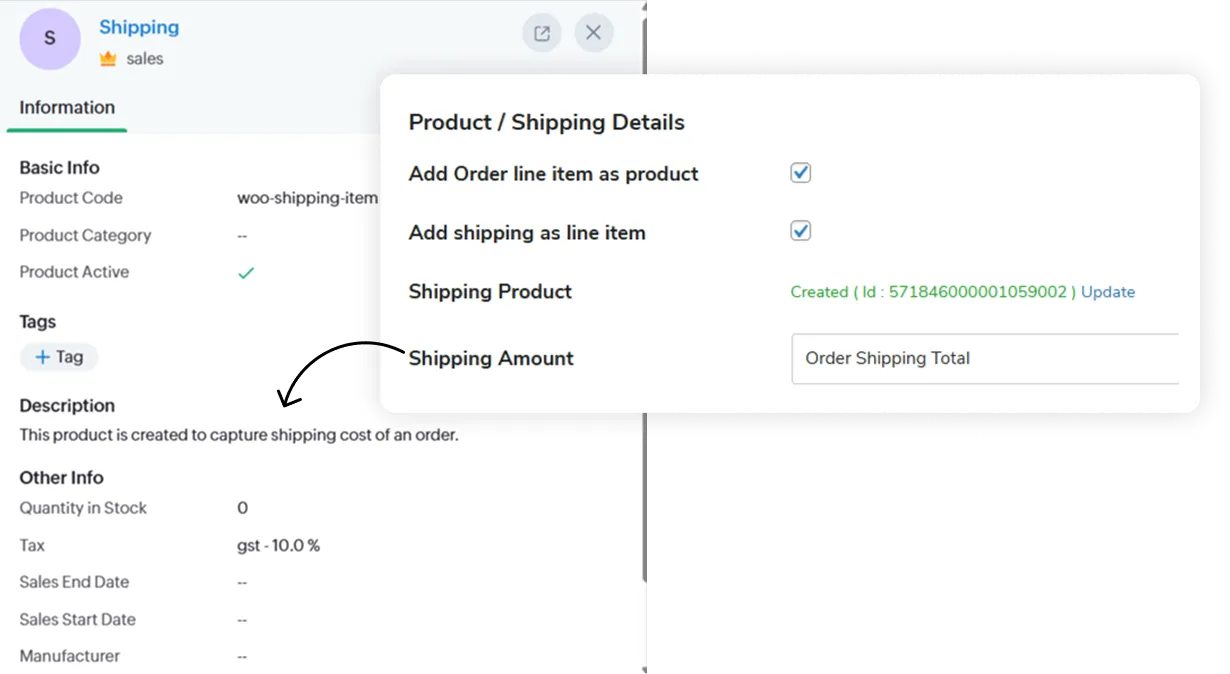Click the sales owner label
1230x674 pixels.
(x=145, y=59)
